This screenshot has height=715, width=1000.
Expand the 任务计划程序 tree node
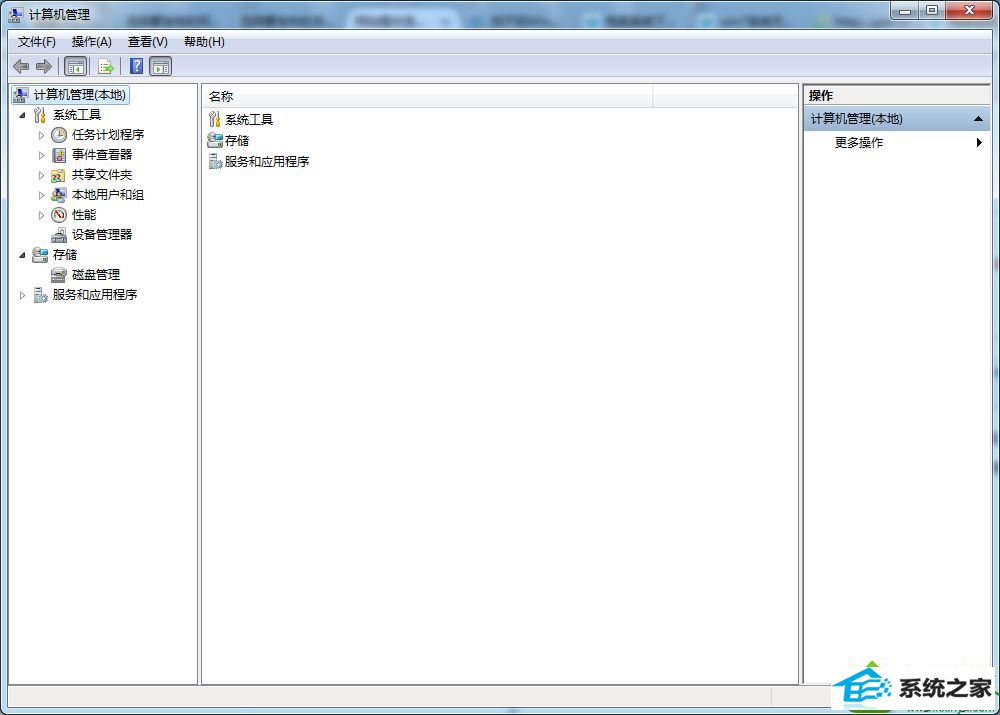41,135
